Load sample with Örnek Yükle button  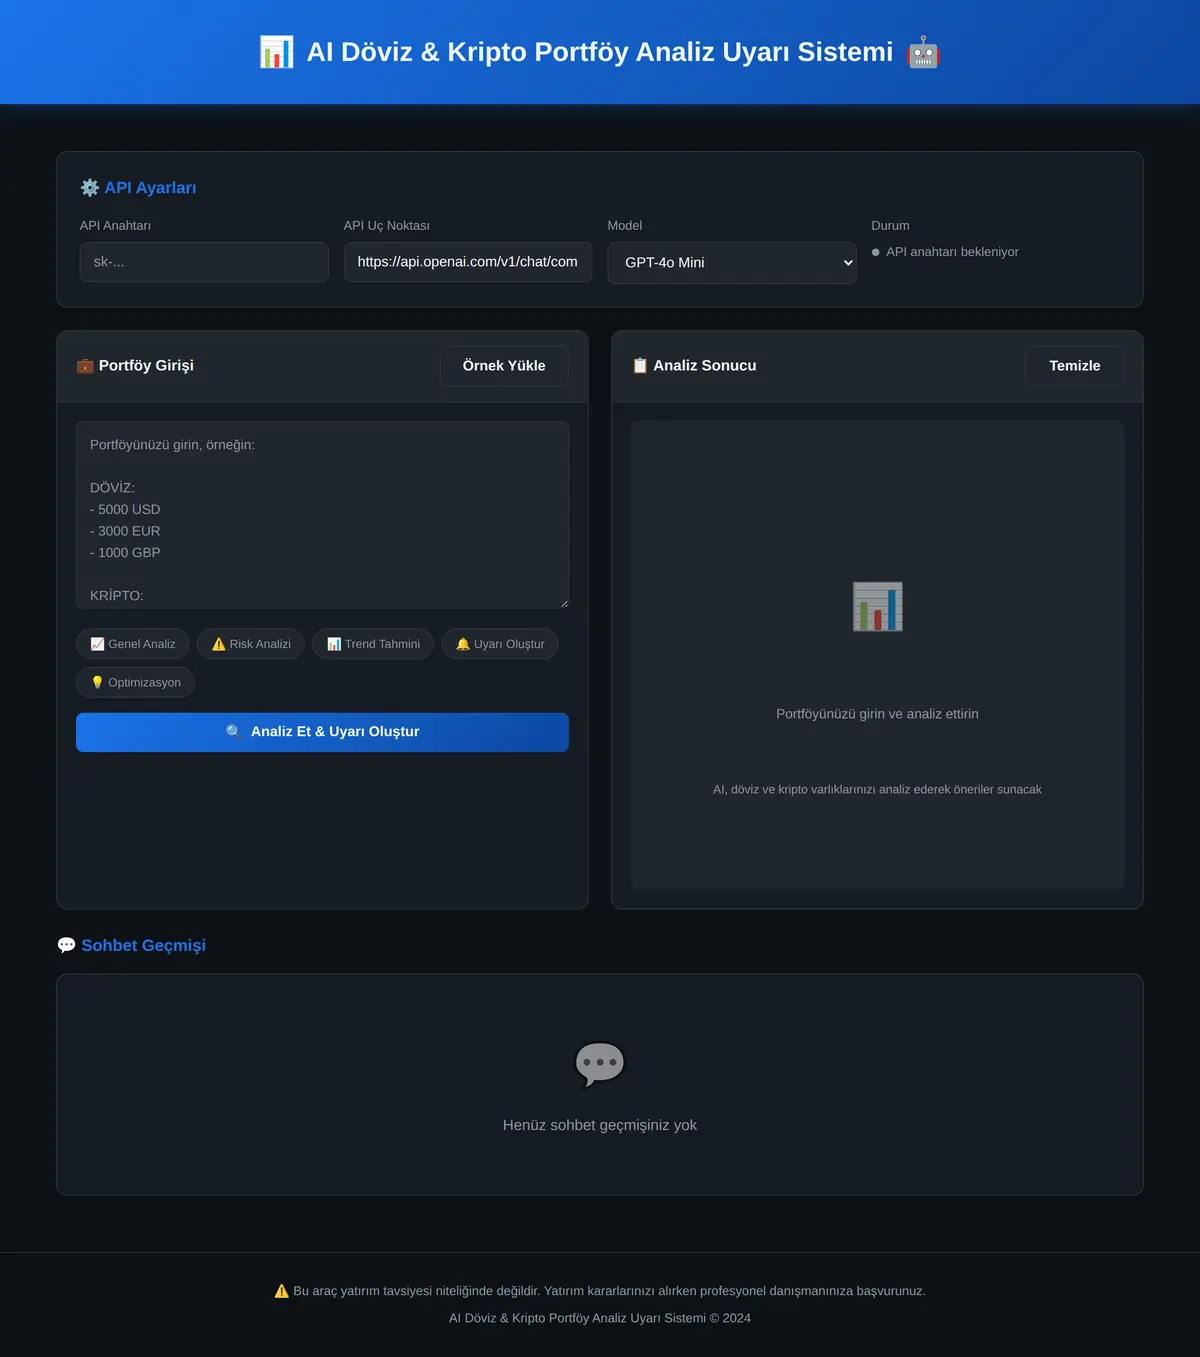click(504, 366)
